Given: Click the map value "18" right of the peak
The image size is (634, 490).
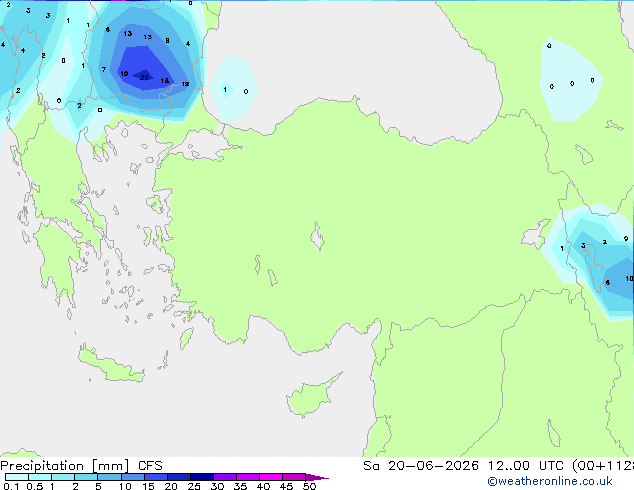Looking at the screenshot, I should 165,80.
